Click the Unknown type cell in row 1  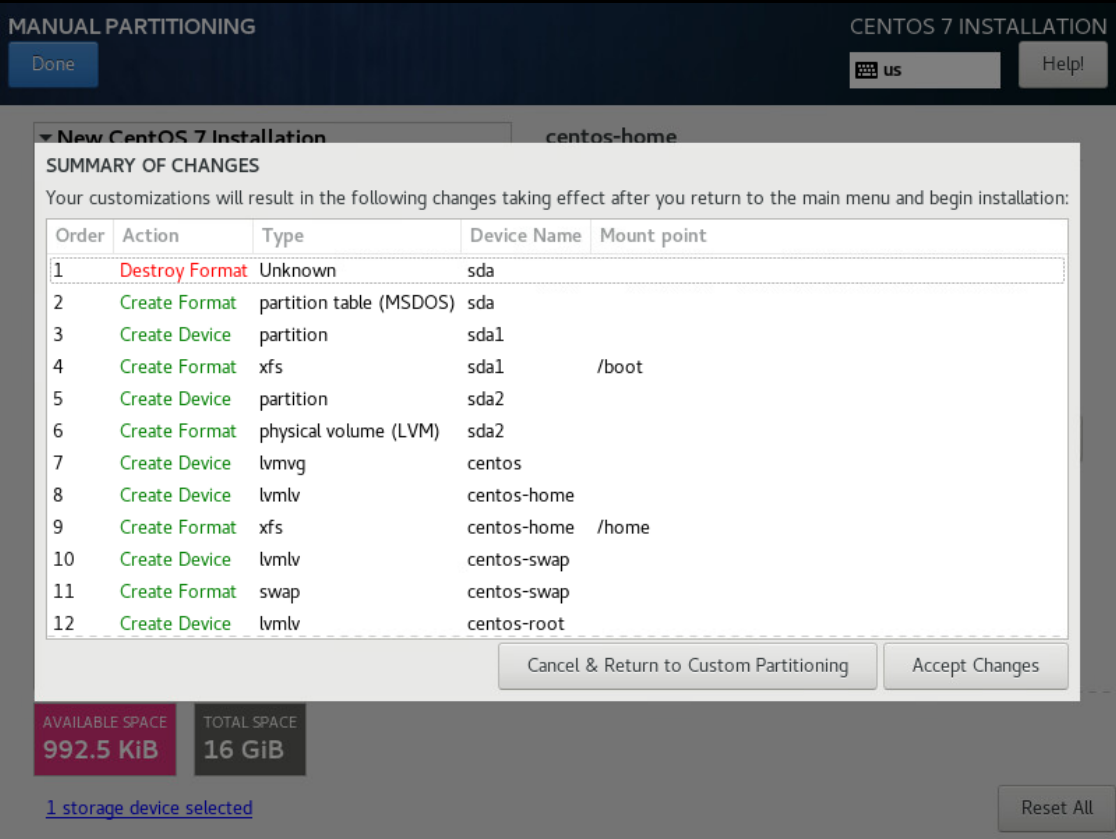click(x=298, y=270)
